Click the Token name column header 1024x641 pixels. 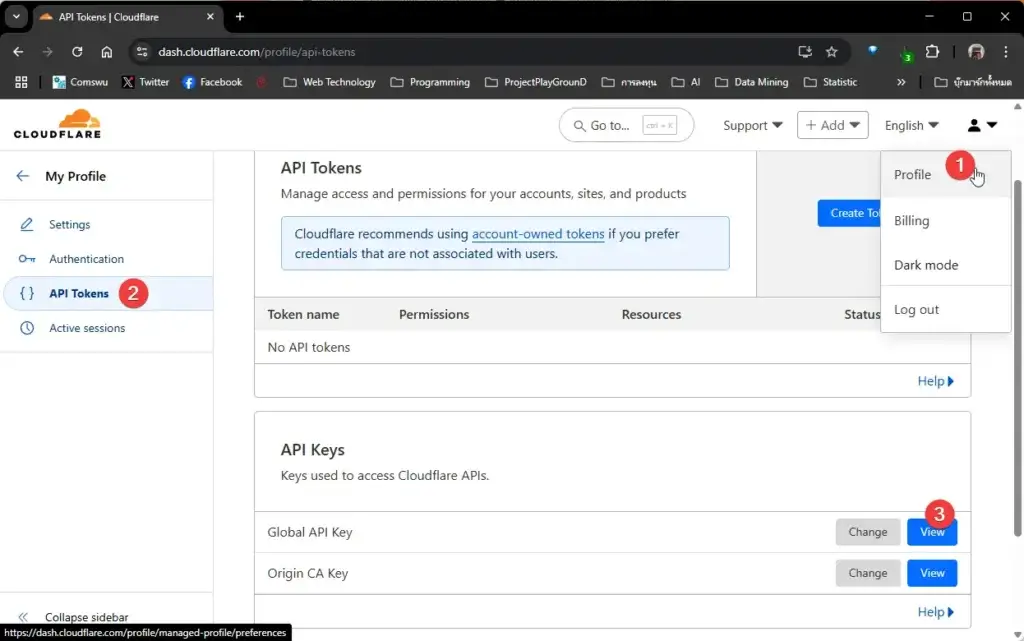303,315
